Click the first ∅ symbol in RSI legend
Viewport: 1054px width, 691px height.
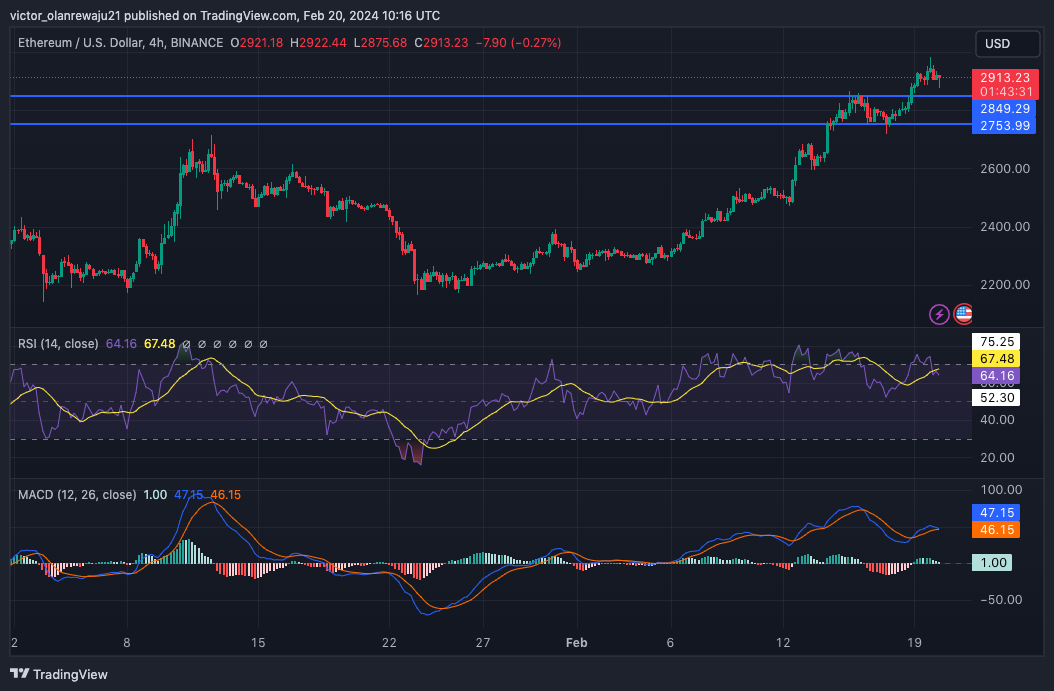(187, 344)
